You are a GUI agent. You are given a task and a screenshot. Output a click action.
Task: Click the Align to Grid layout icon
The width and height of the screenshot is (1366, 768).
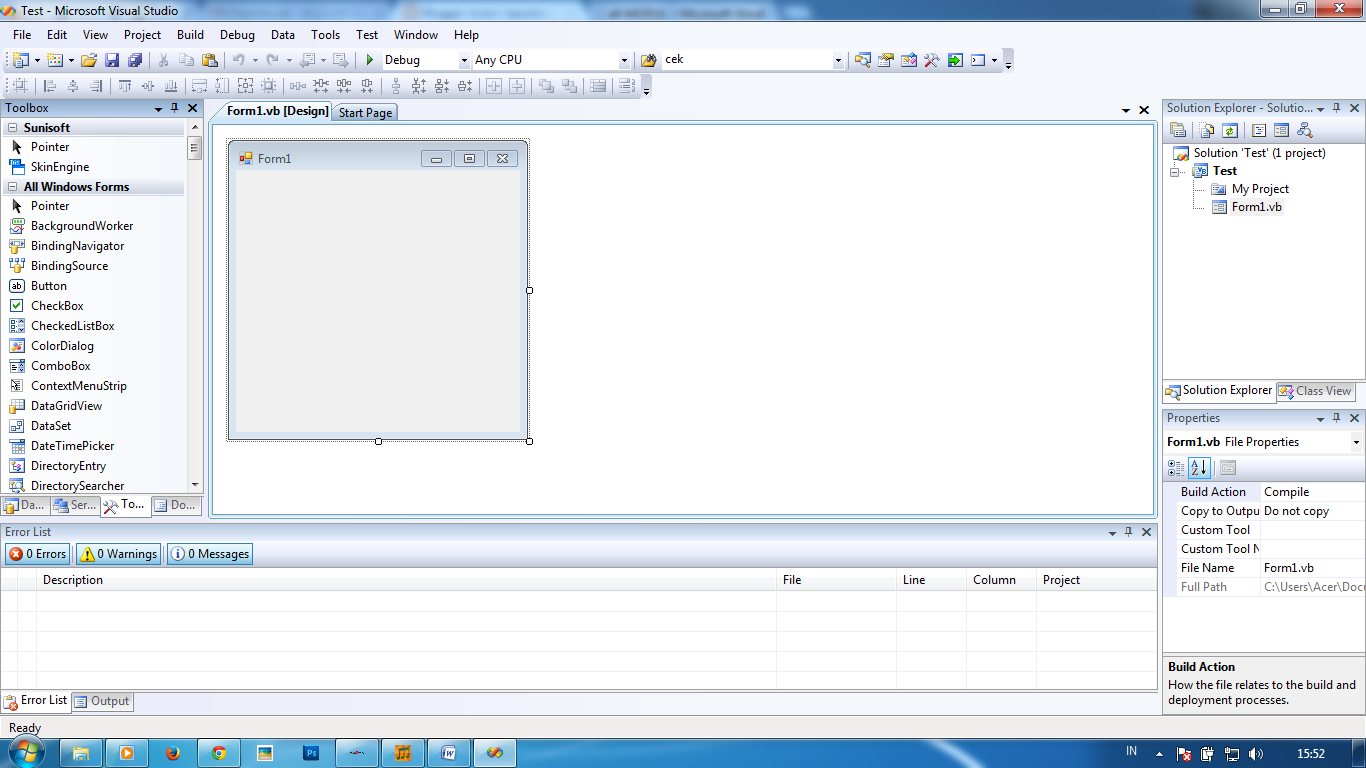(x=20, y=86)
